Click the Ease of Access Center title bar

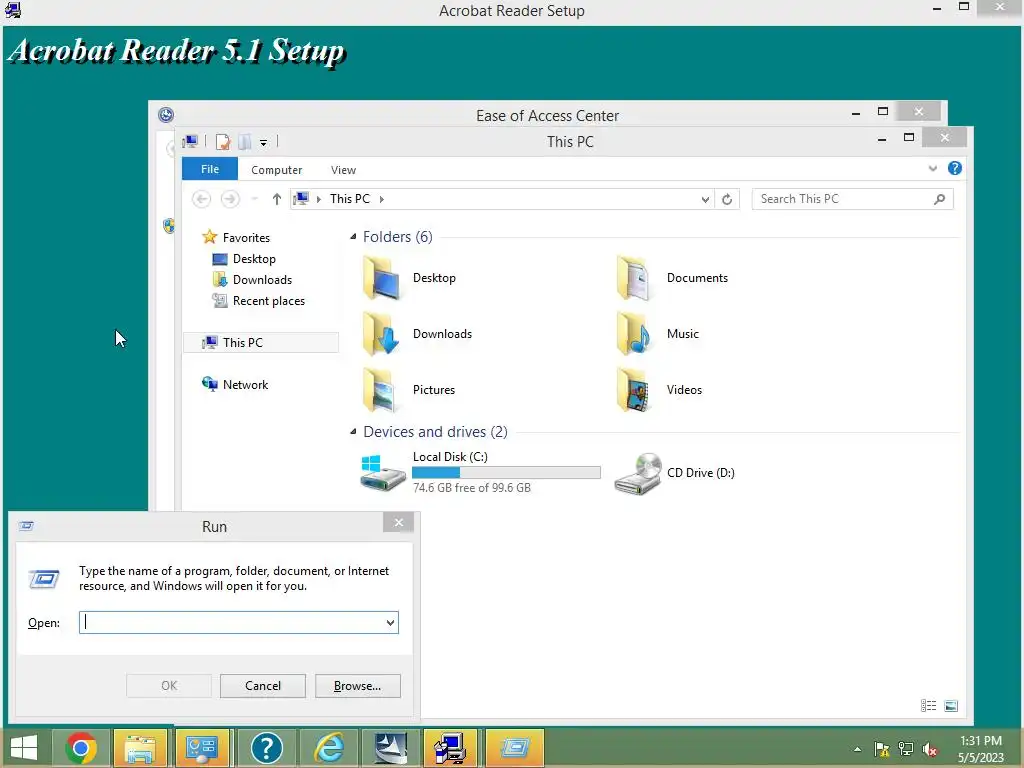click(x=547, y=116)
